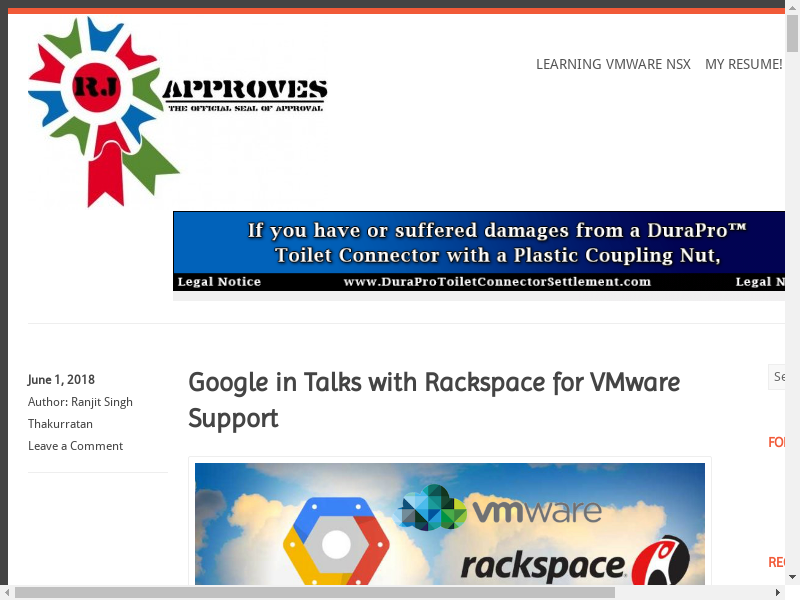The height and width of the screenshot is (600, 800).
Task: Focus the sidebar search input field
Action: click(x=777, y=377)
